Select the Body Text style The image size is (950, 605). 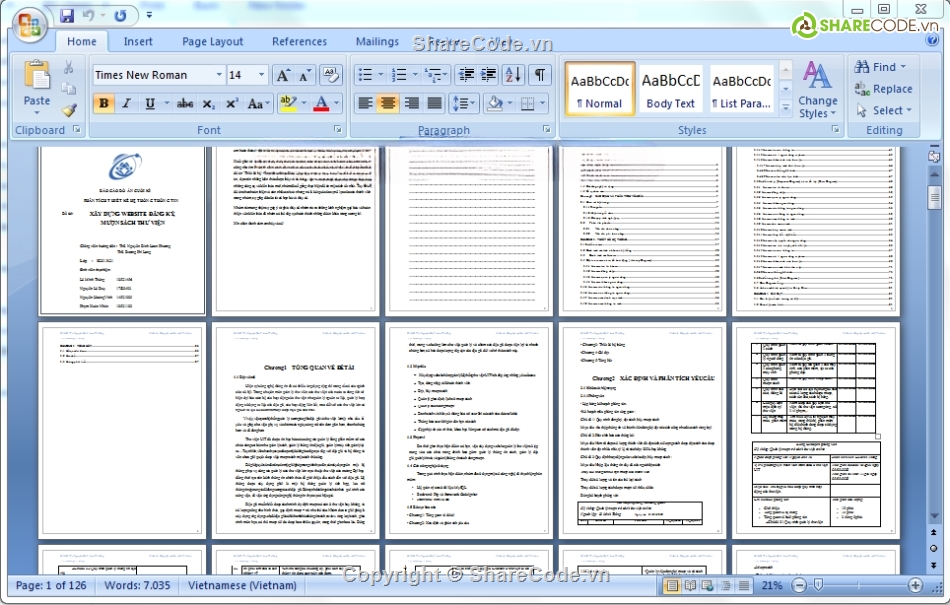tap(670, 88)
